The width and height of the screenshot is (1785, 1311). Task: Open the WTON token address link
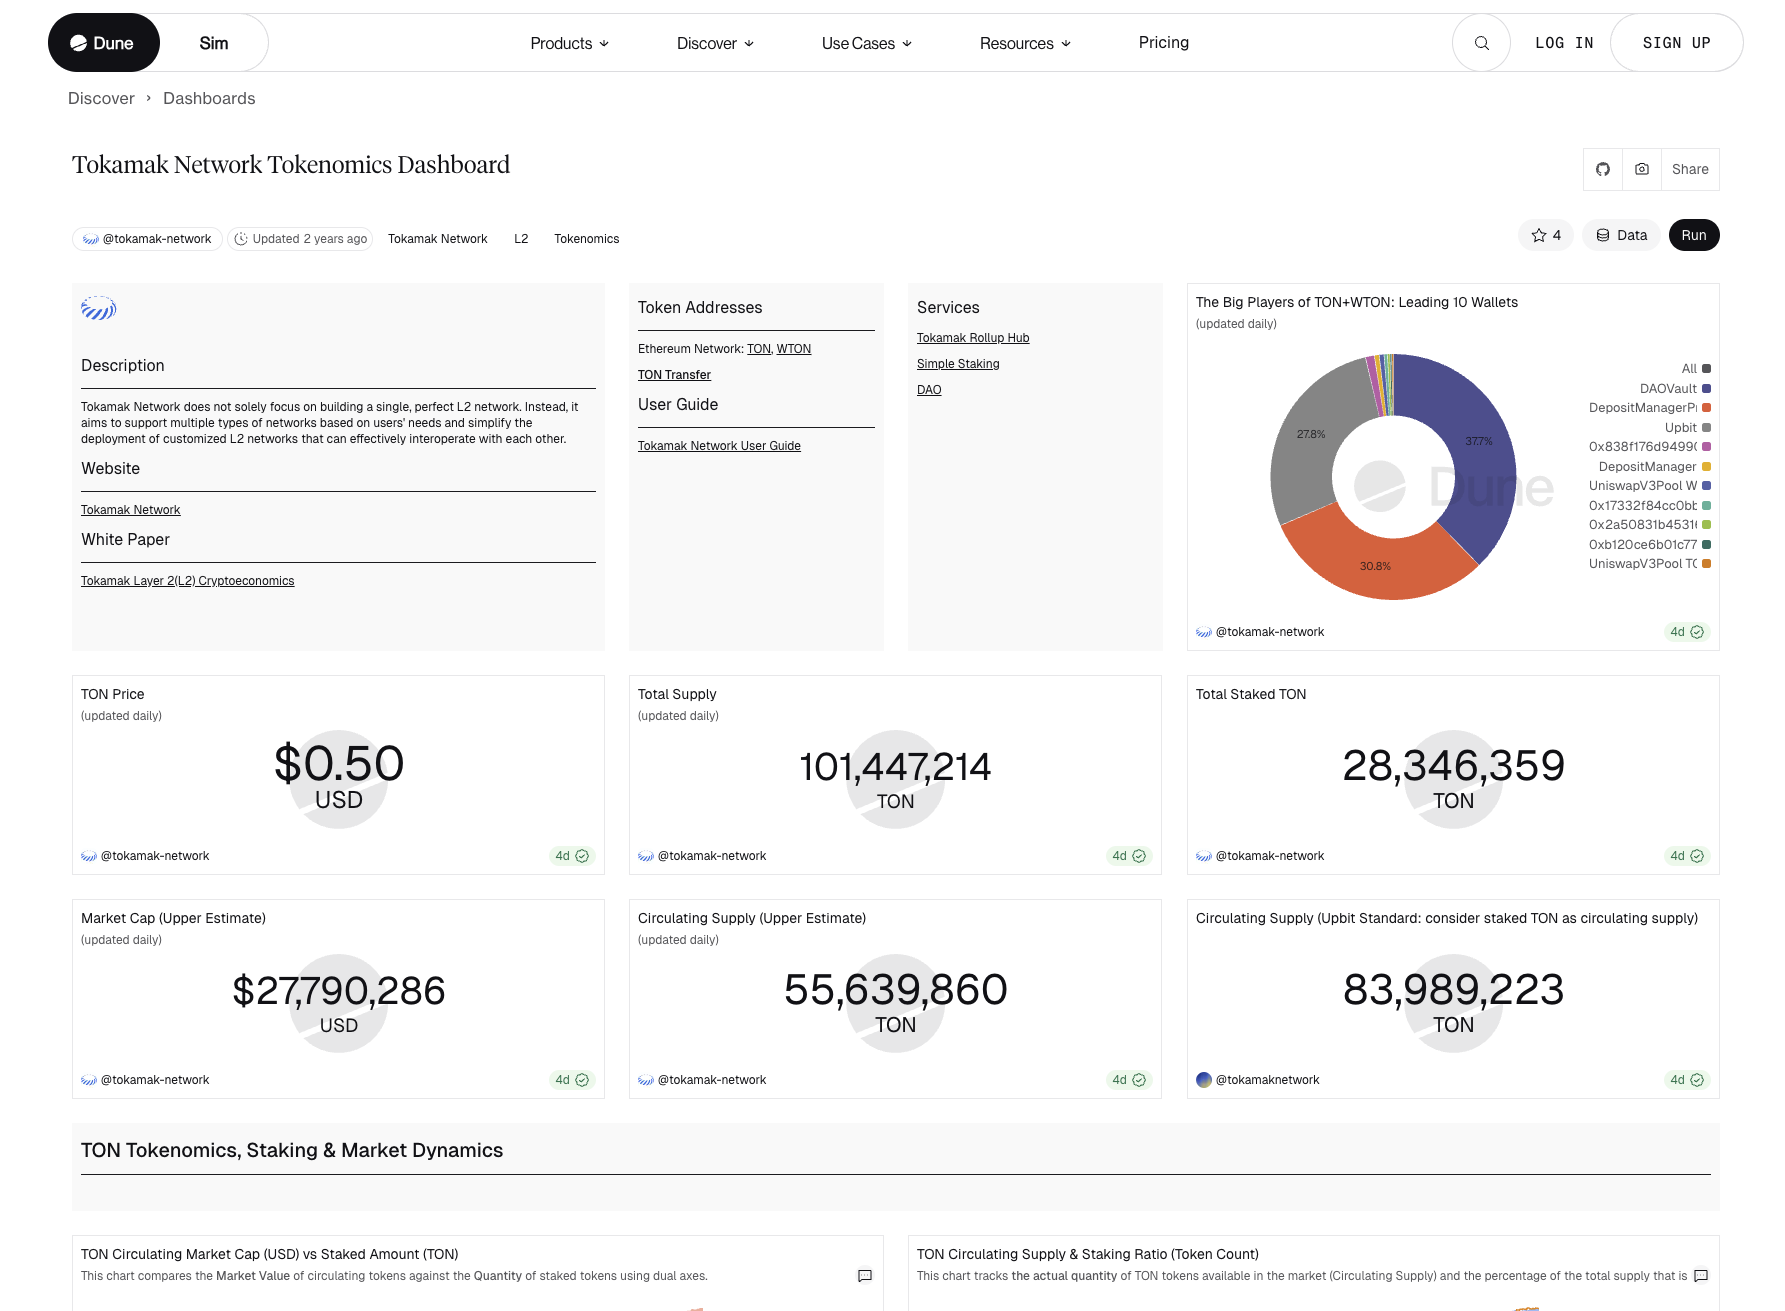tap(794, 349)
